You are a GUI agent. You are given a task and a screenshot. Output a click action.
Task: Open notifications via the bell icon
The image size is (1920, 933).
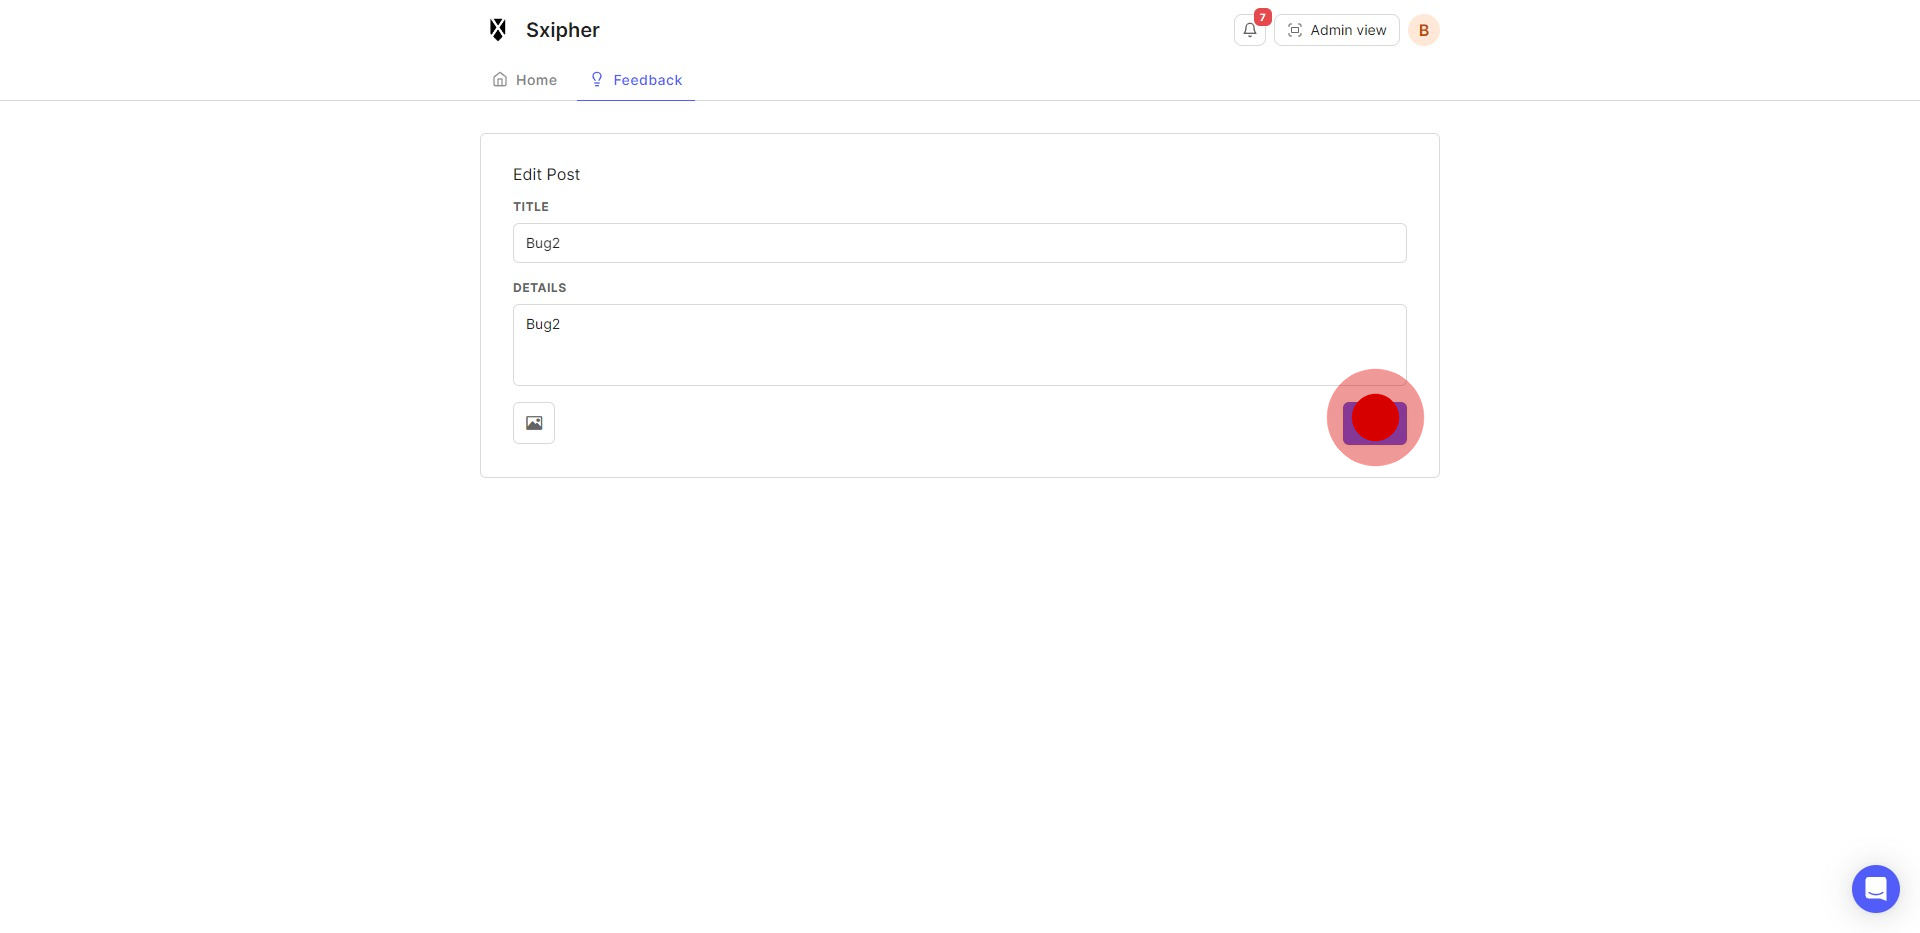pos(1249,30)
